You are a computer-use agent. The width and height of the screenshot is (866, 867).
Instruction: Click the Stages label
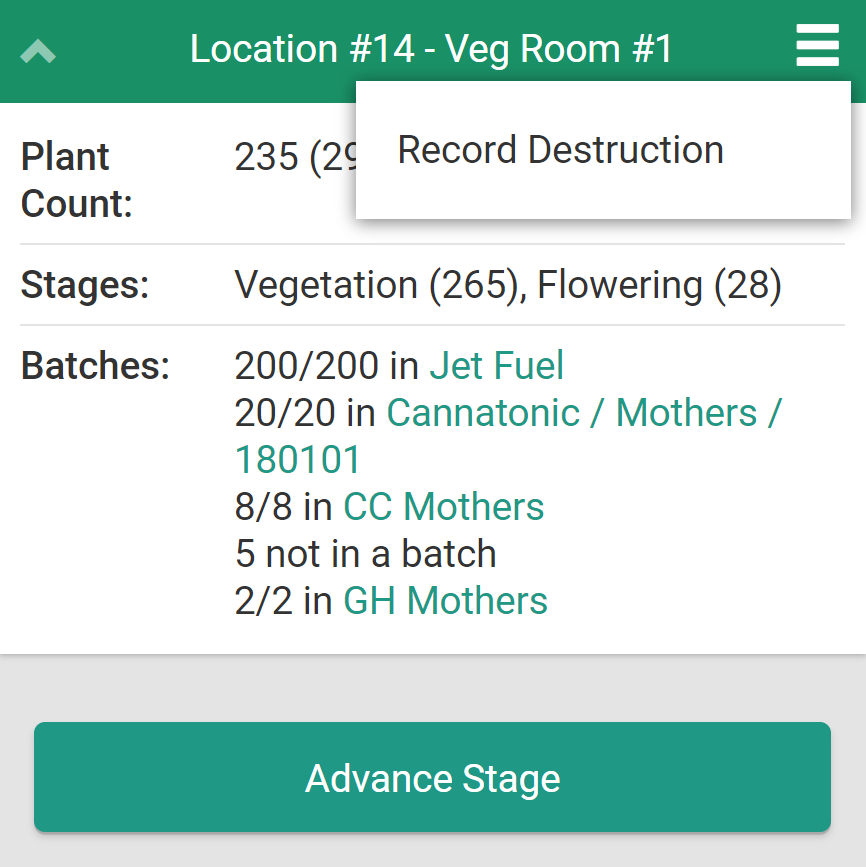point(85,285)
